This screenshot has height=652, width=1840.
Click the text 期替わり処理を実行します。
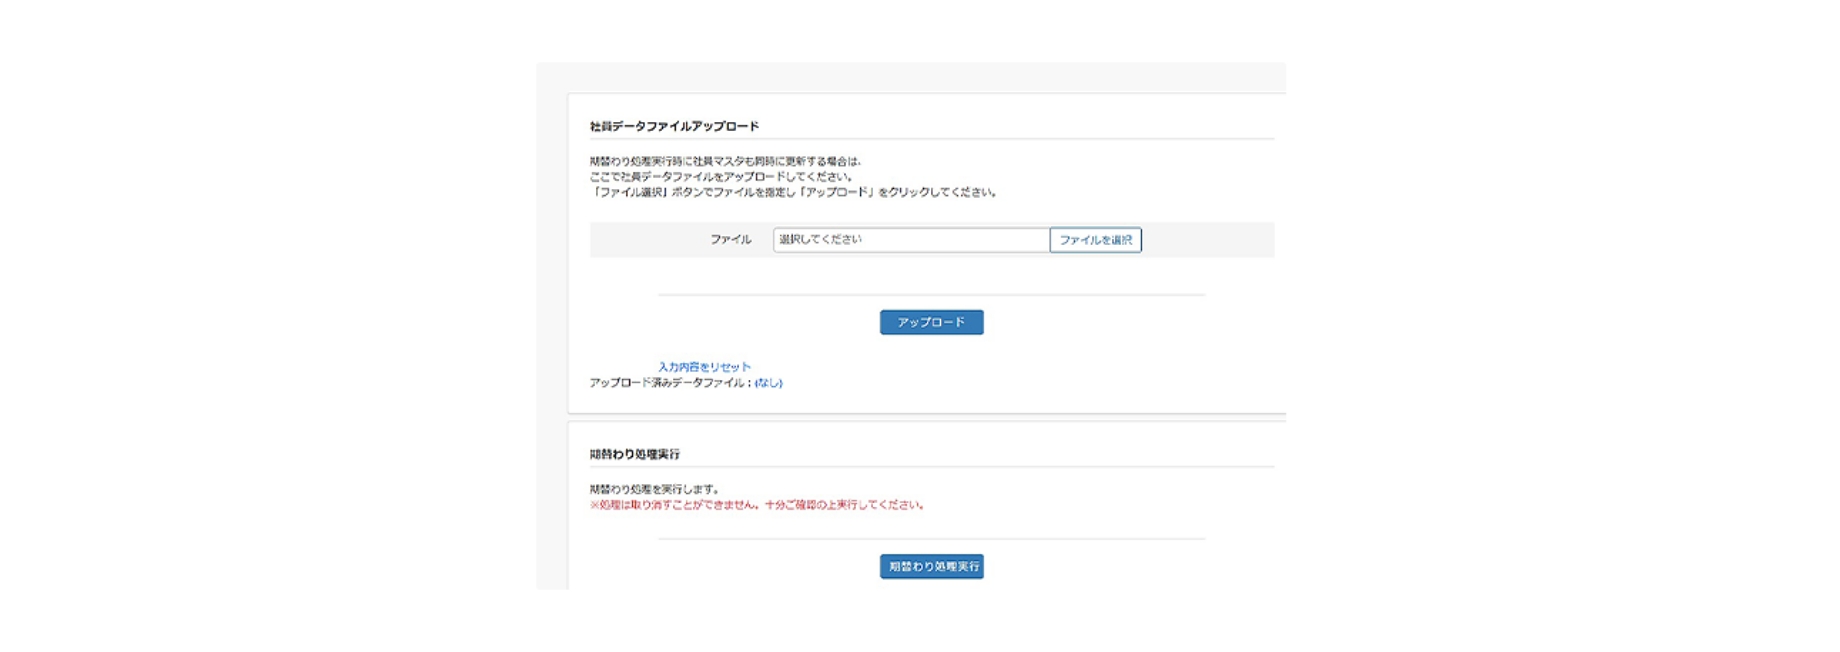(655, 489)
